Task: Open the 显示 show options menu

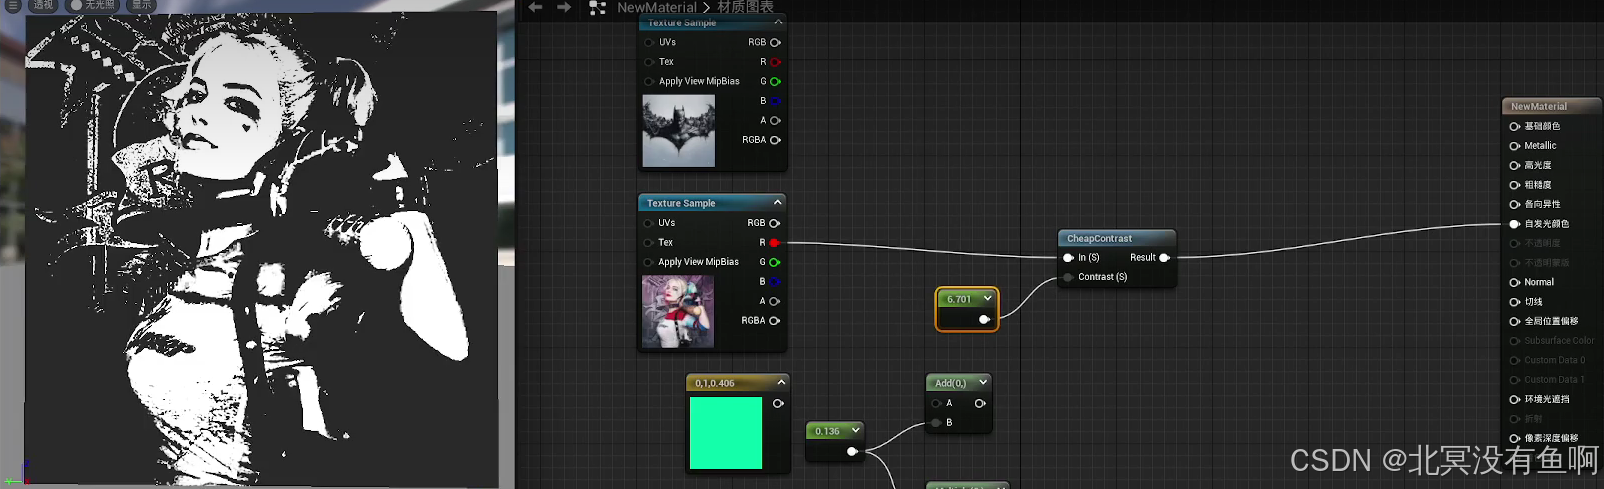Action: point(142,5)
